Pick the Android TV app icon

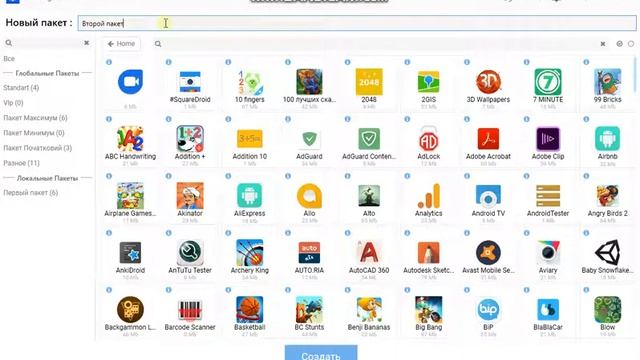488,196
